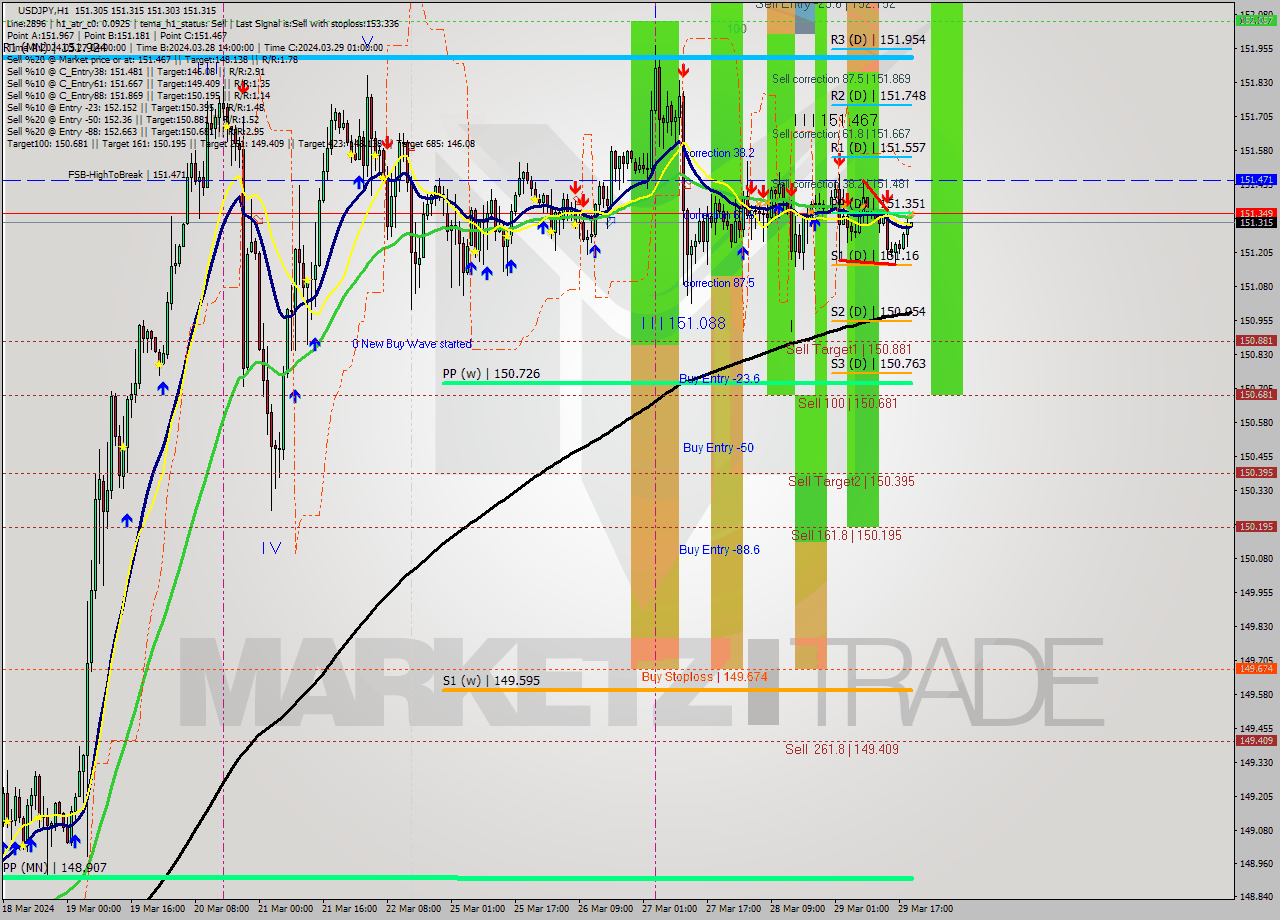Image resolution: width=1280 pixels, height=920 pixels.
Task: Click the 'S1 (D) | 151.16' label
Action: [875, 256]
